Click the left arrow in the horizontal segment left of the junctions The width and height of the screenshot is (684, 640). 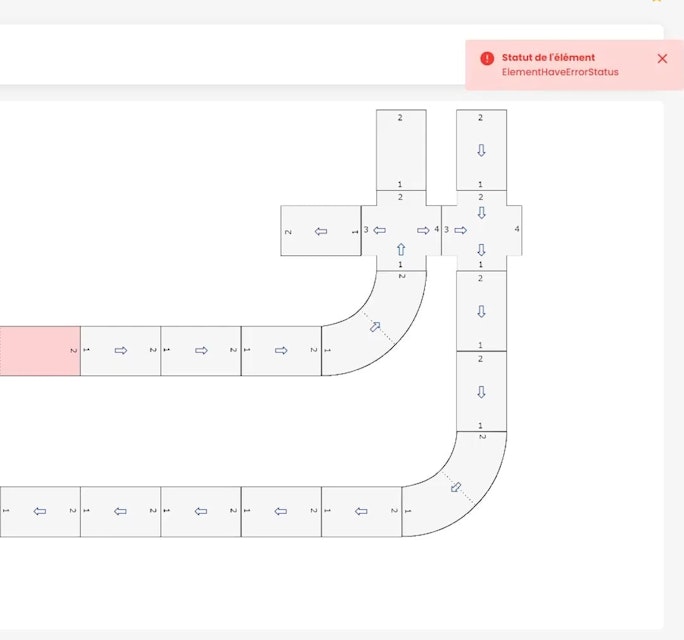(x=320, y=231)
